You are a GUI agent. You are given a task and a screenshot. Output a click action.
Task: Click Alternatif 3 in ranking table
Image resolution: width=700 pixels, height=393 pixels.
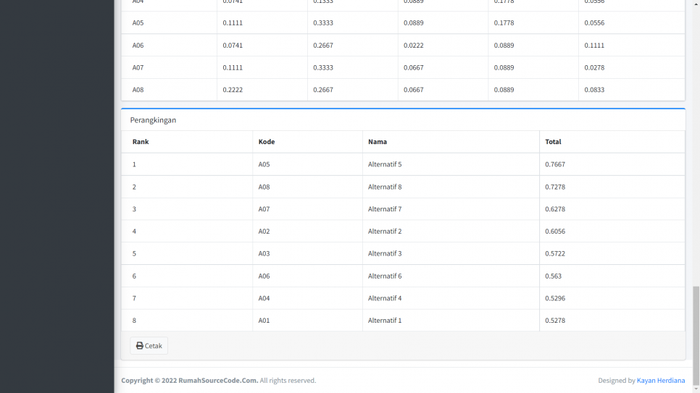(x=385, y=254)
